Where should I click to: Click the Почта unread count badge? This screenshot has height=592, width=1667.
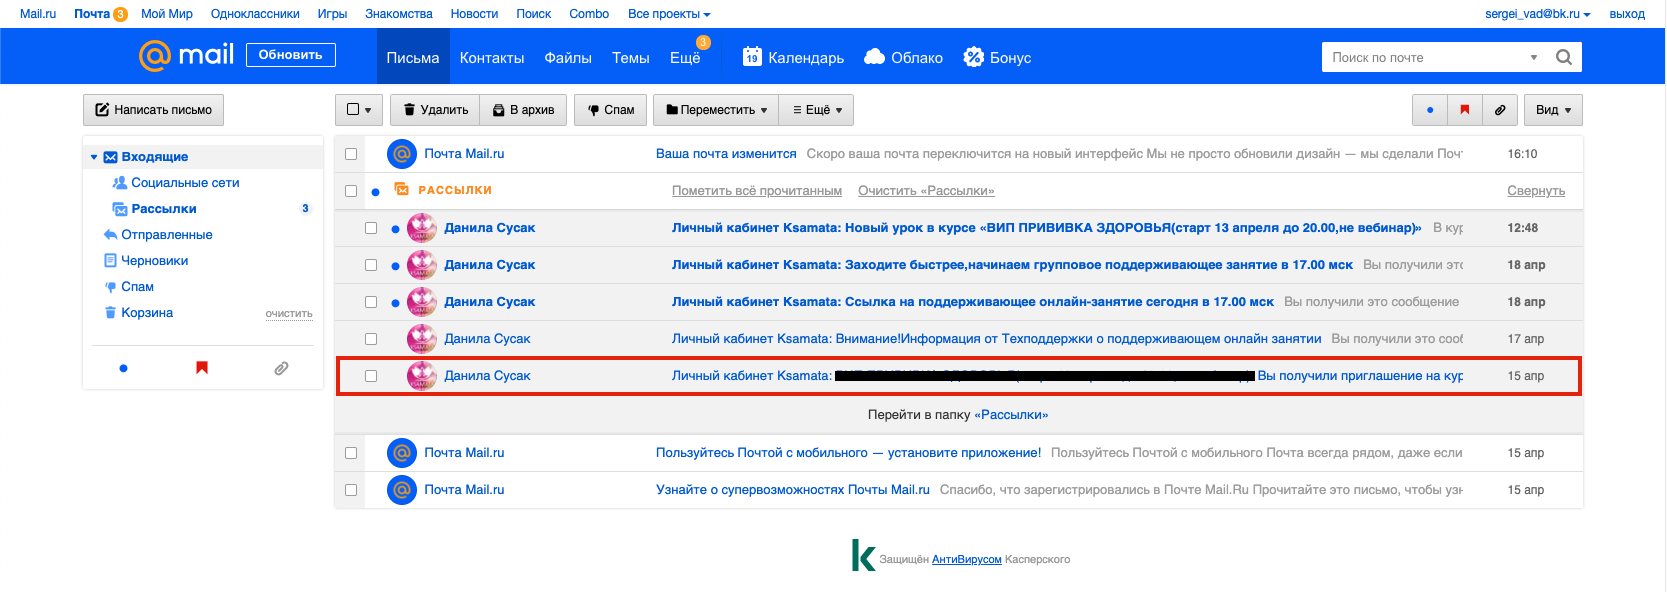pos(120,14)
